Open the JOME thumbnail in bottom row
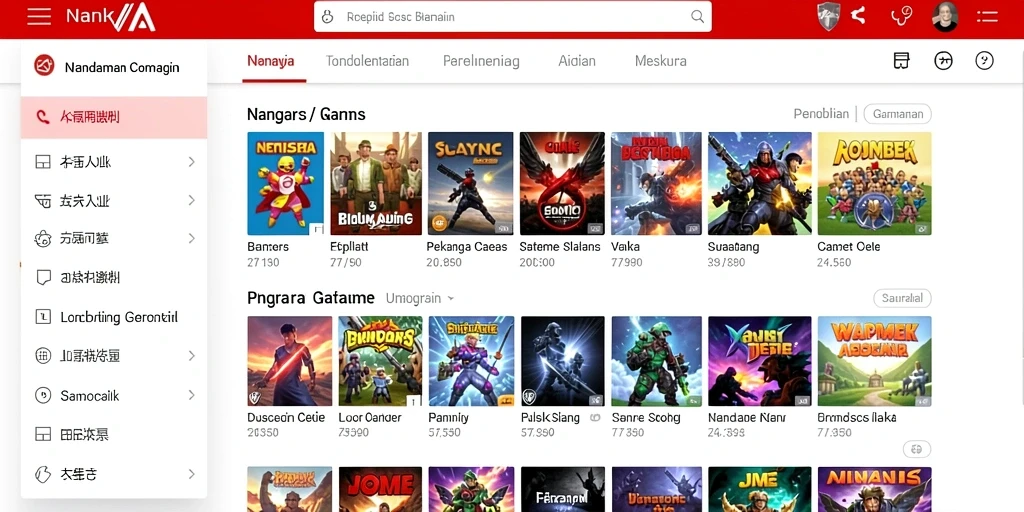The image size is (1024, 512). point(380,489)
